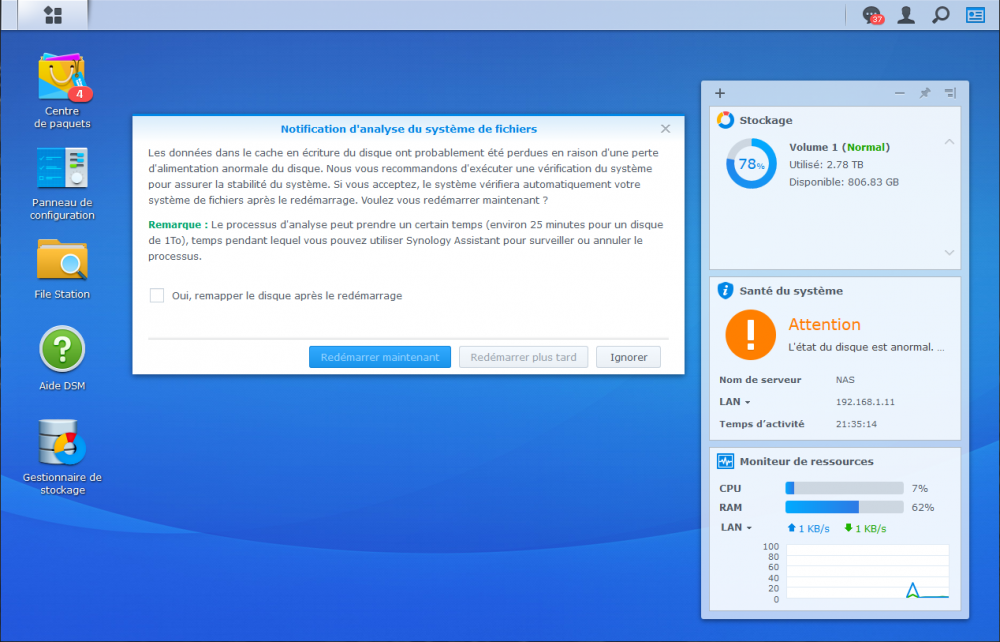Enable 'Oui, remapper le disque après le redémarrage'

point(157,295)
